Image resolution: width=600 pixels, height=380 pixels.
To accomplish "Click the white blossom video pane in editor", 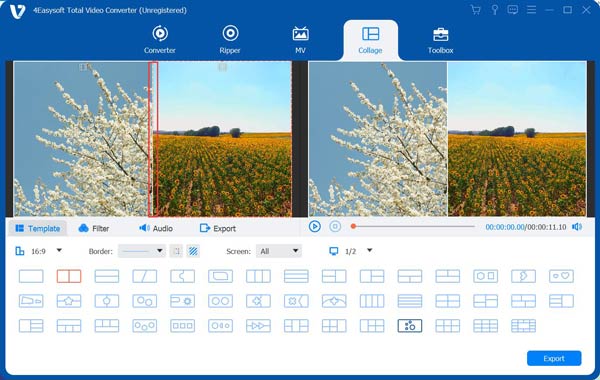I will [83, 139].
